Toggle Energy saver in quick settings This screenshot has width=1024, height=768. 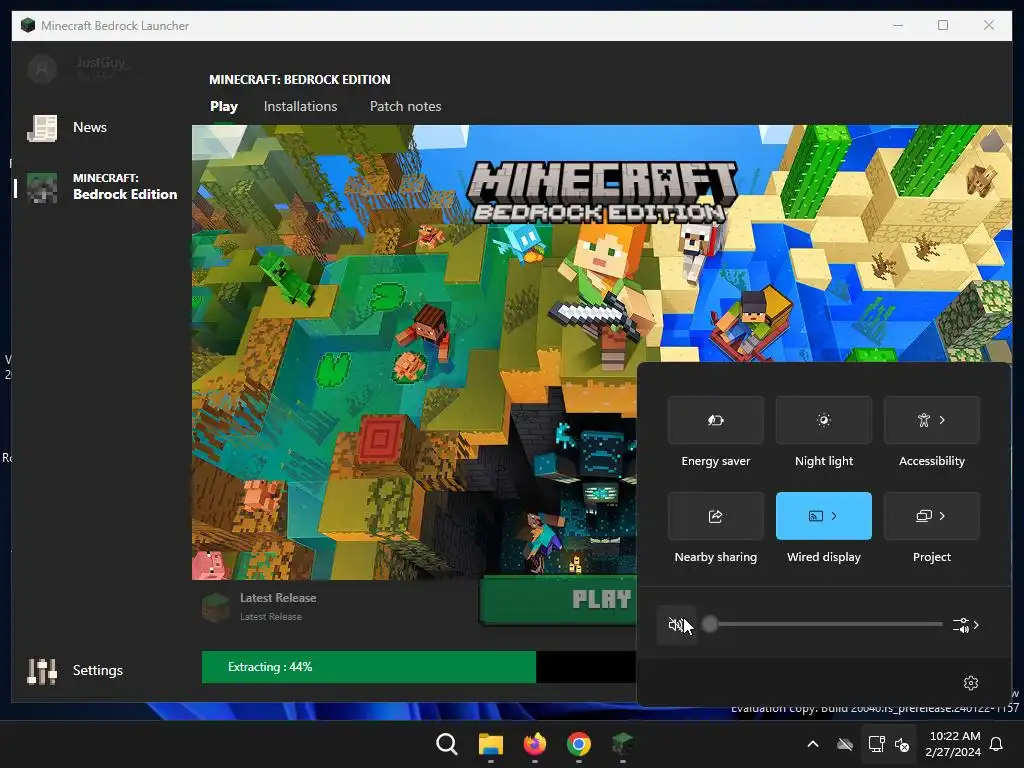coord(716,420)
